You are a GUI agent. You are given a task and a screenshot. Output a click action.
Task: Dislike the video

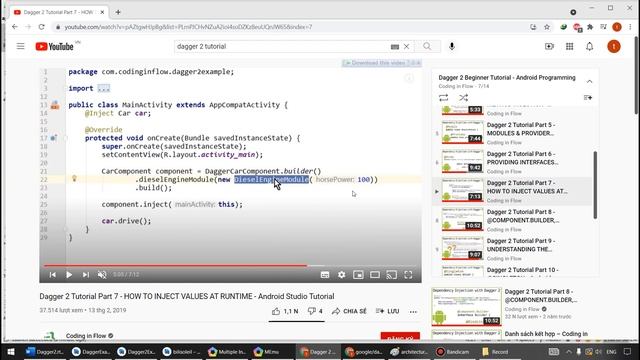[x=315, y=311]
